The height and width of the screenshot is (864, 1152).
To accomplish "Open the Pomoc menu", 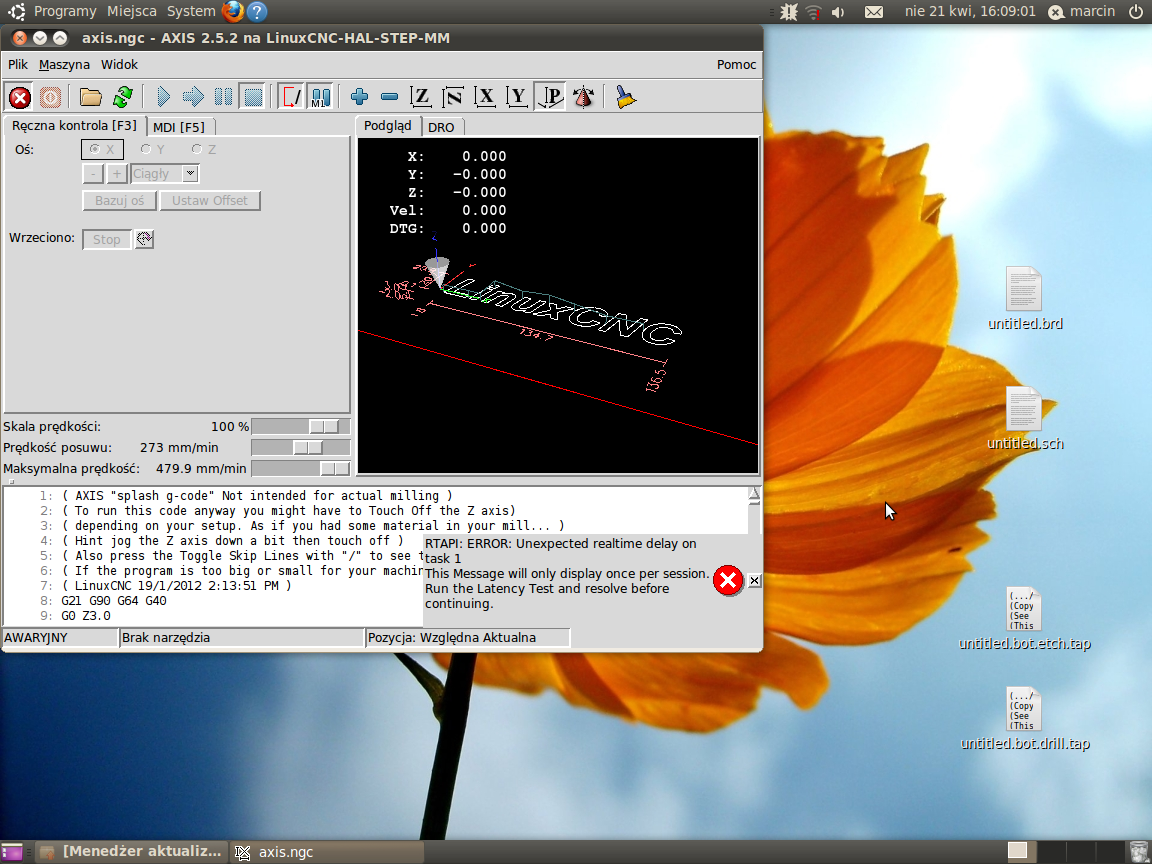I will click(x=736, y=65).
